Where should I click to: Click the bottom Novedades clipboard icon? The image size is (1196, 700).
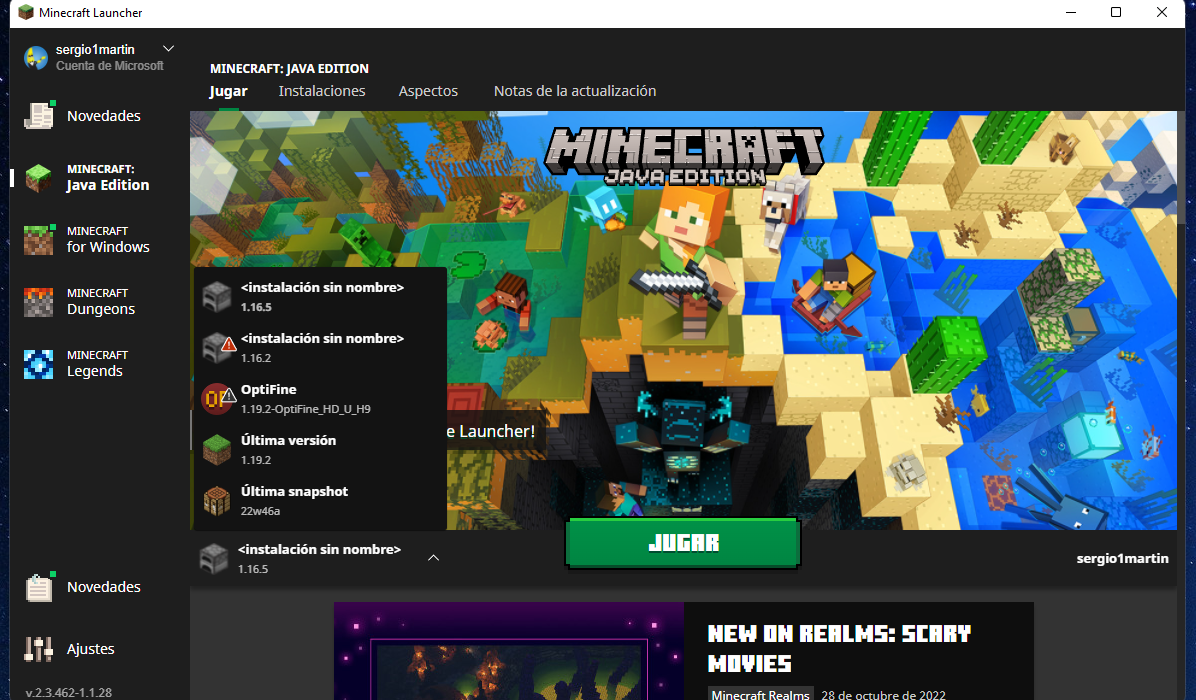[38, 587]
